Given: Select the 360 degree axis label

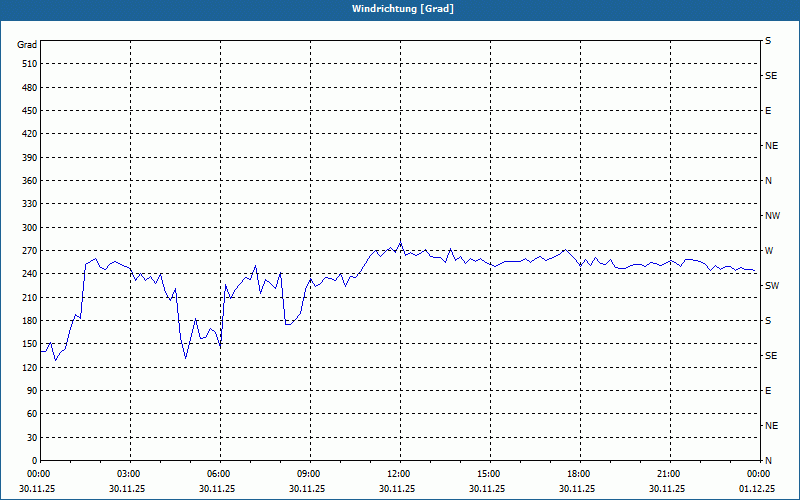Looking at the screenshot, I should 30,181.
